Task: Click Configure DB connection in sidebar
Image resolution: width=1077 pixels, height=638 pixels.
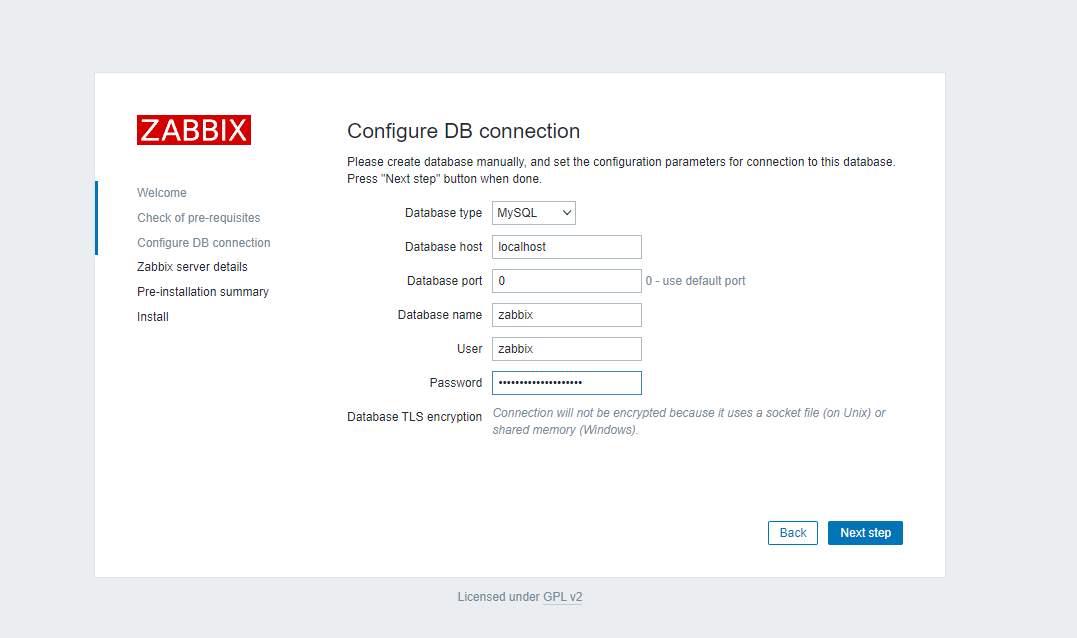Action: (204, 243)
